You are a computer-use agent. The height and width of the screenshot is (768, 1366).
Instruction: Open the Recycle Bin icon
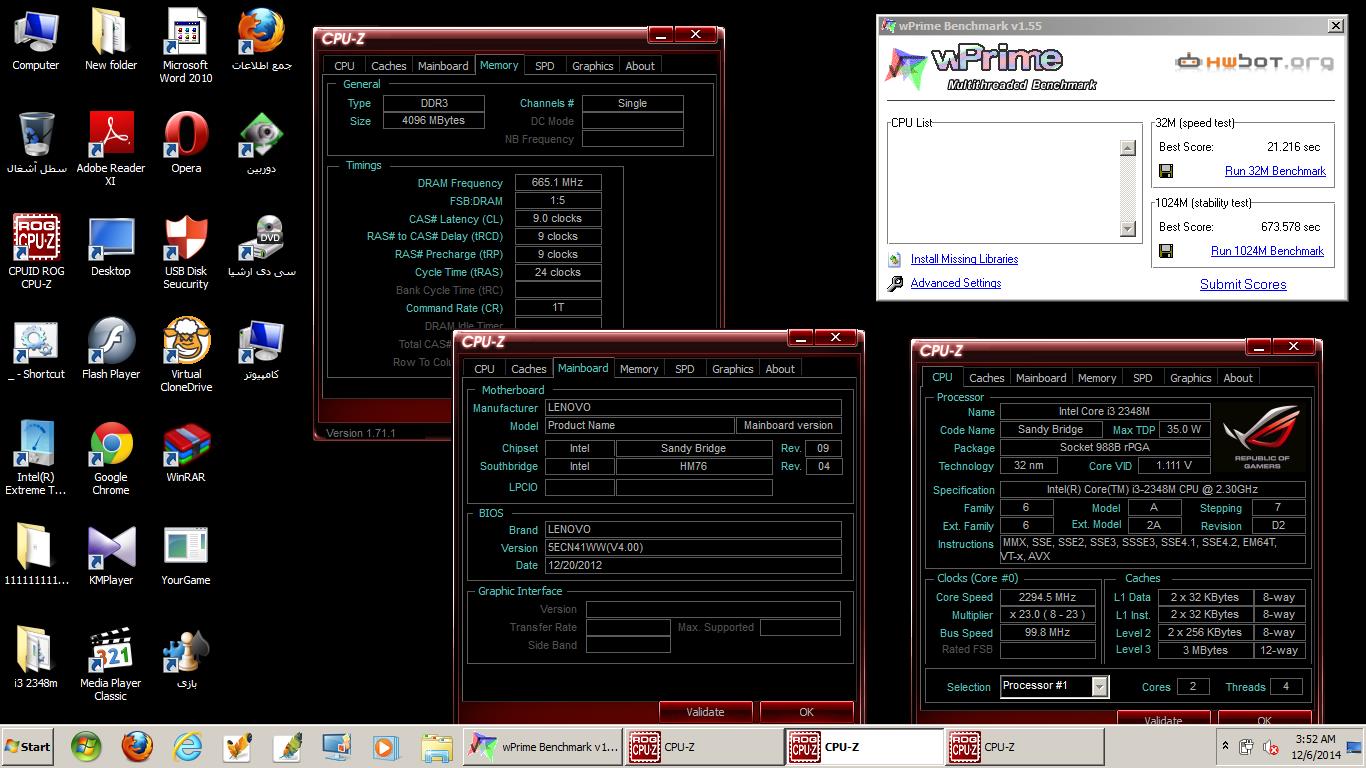point(36,143)
